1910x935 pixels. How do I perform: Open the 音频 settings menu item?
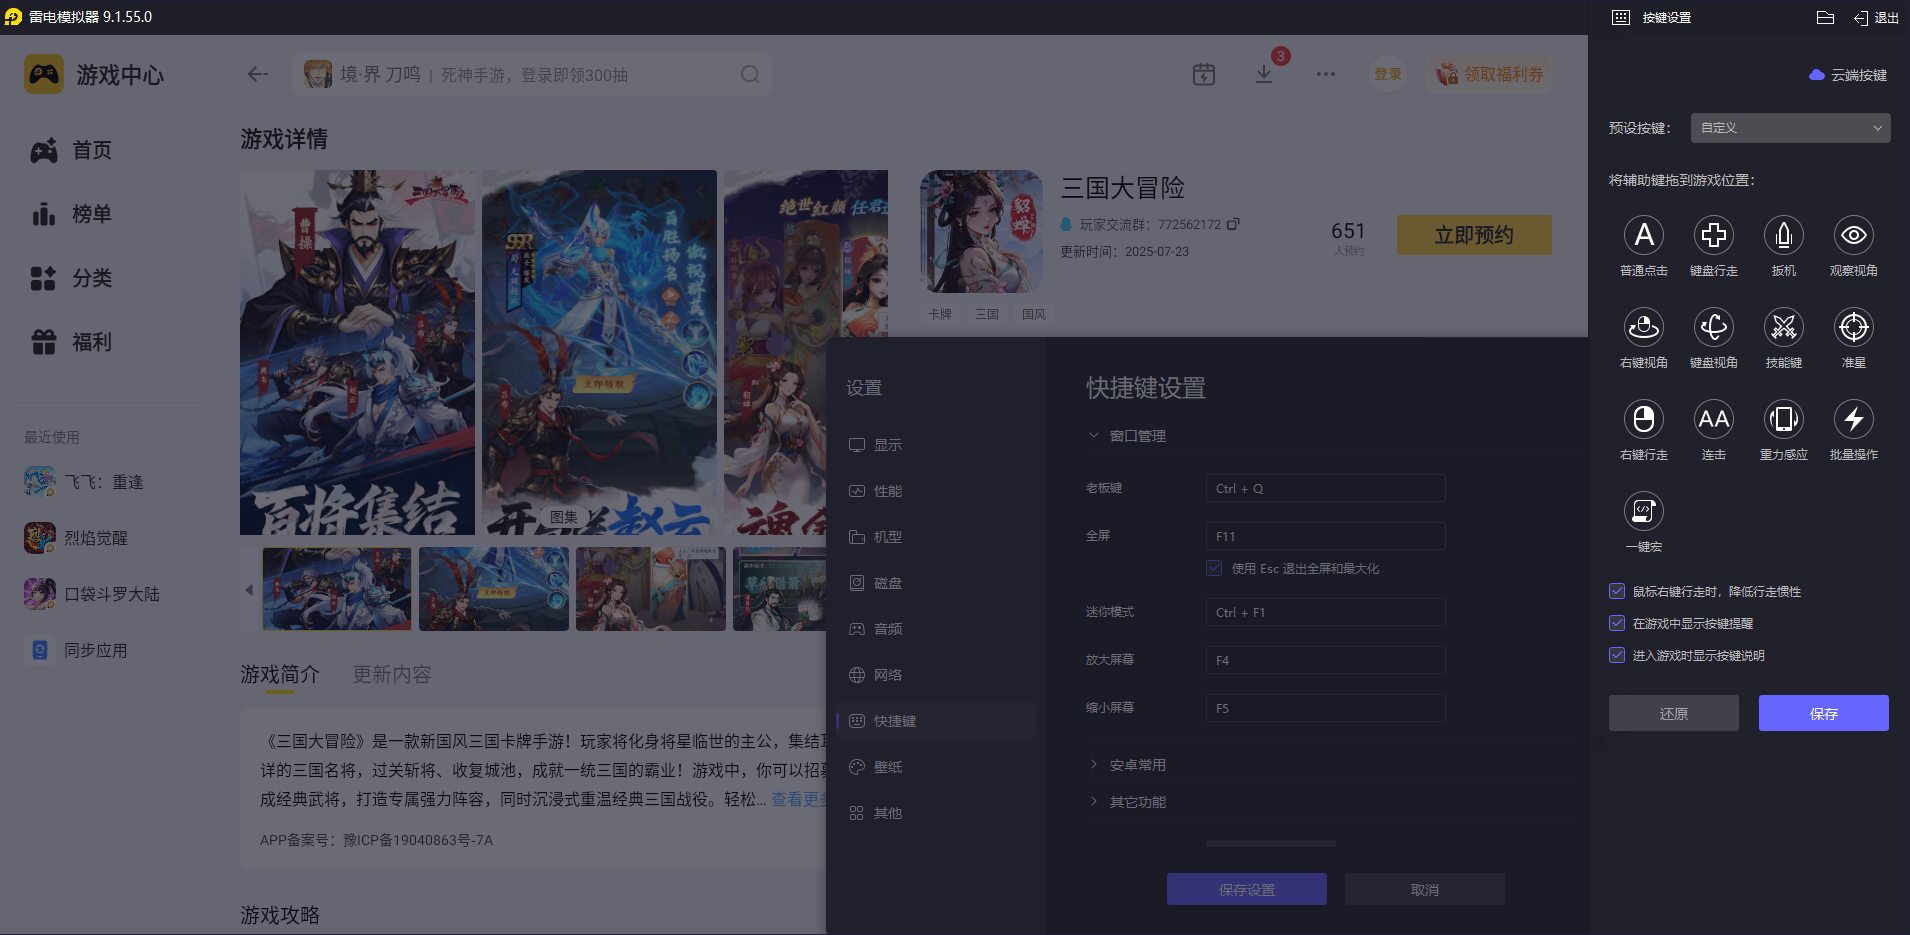pyautogui.click(x=890, y=628)
